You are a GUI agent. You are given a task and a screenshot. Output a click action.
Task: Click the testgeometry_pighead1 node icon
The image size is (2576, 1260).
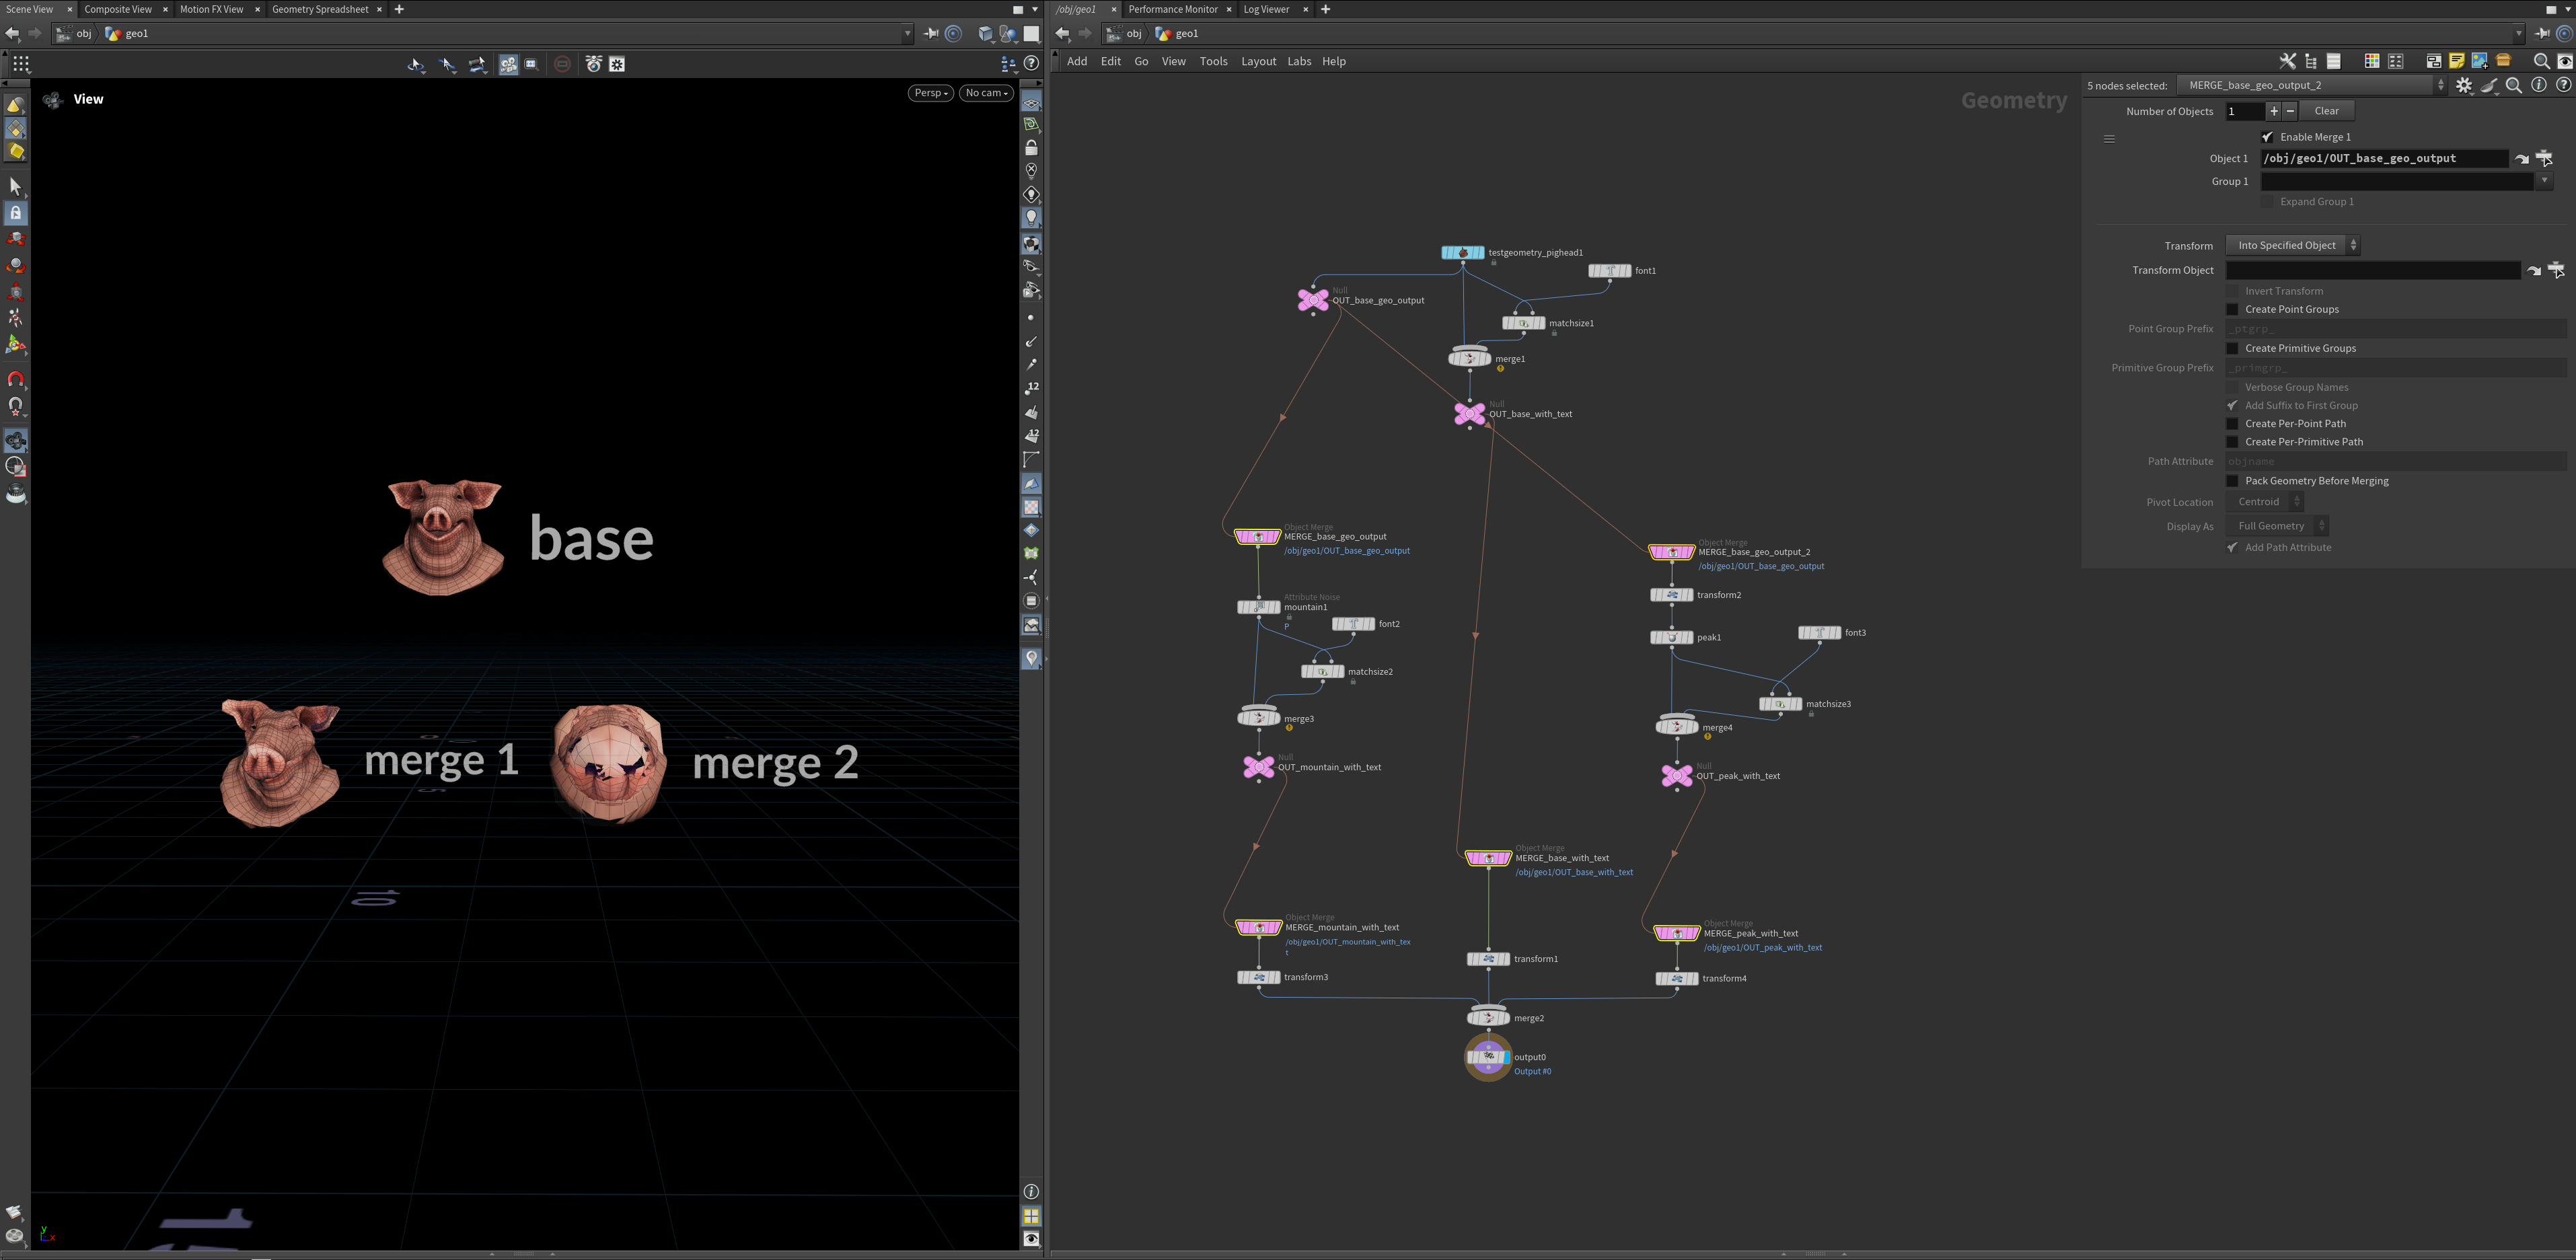point(1462,253)
